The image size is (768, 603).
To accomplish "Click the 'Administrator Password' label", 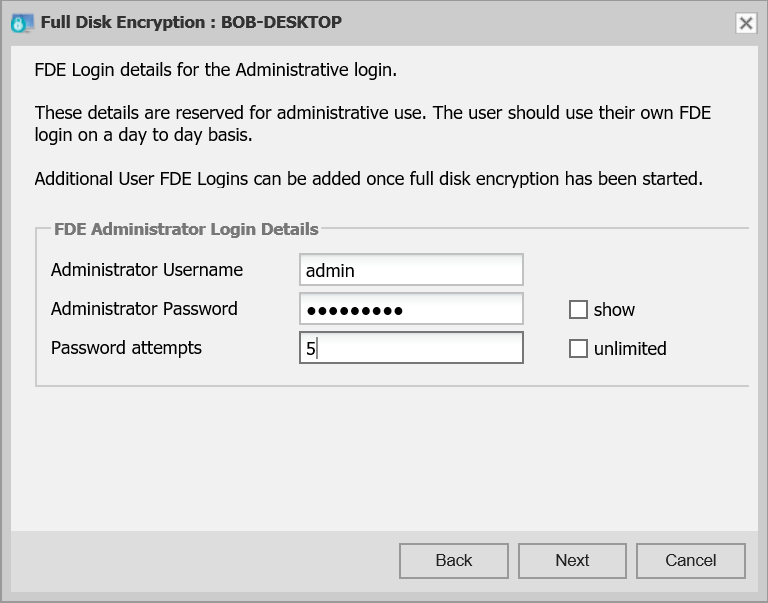I will tap(144, 309).
